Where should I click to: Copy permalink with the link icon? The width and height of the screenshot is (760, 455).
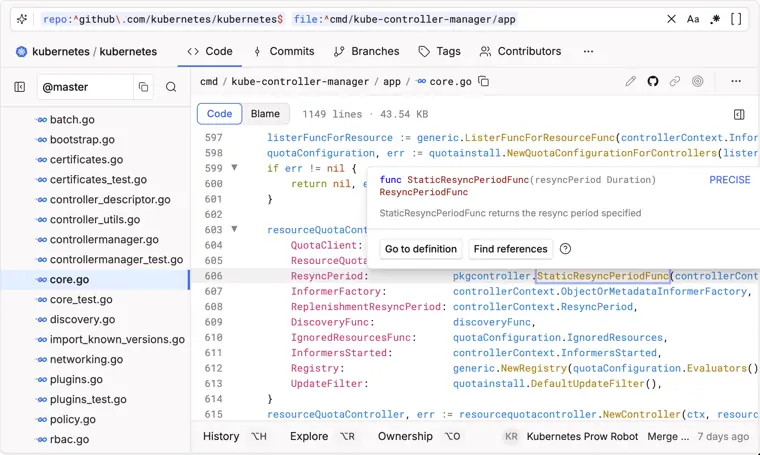tap(675, 81)
